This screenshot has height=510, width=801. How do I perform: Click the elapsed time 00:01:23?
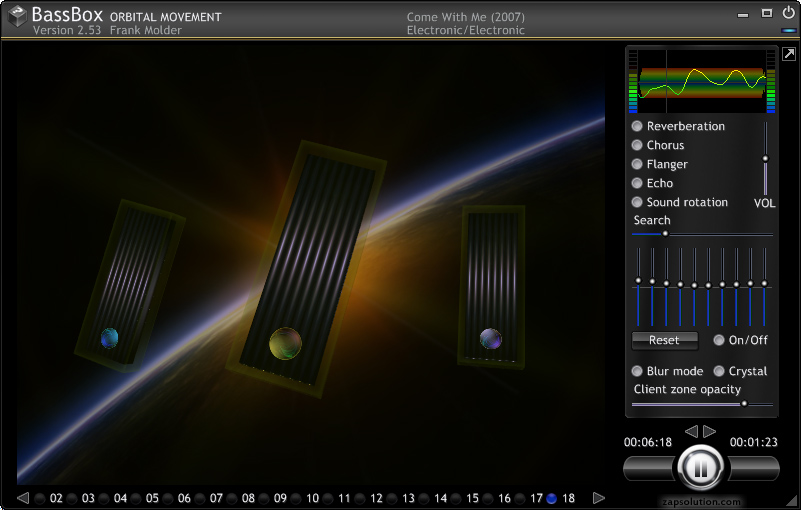click(x=753, y=442)
